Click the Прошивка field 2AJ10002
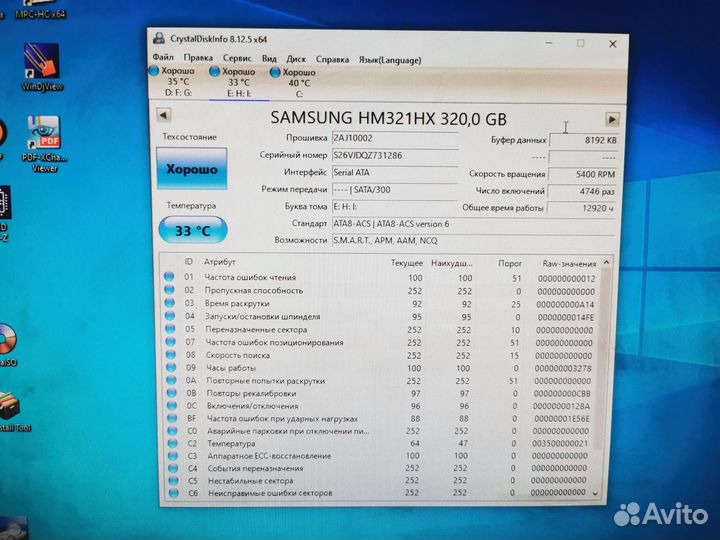720x540 pixels. pyautogui.click(x=395, y=138)
